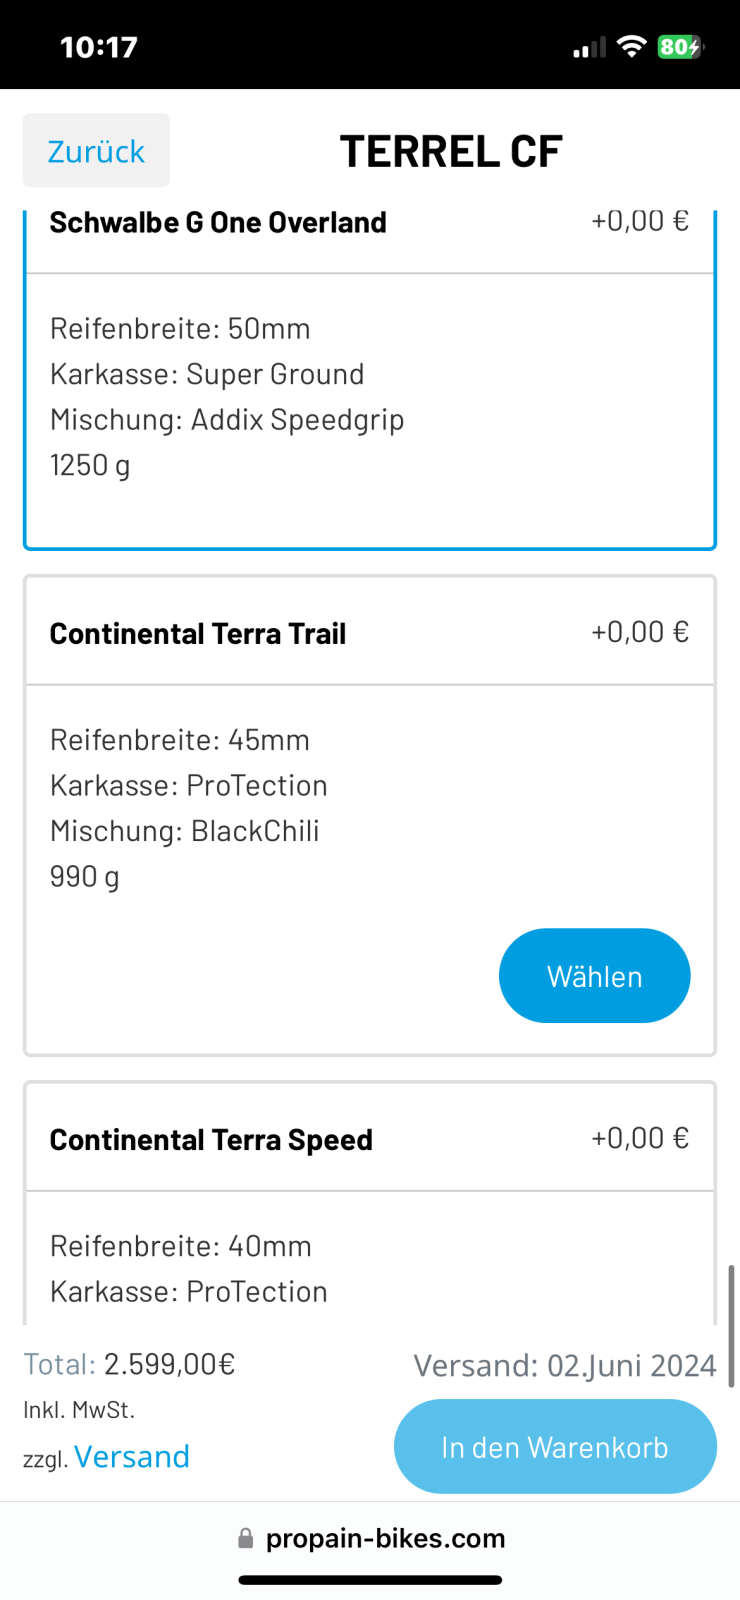Tap the Zurück back button

click(96, 151)
